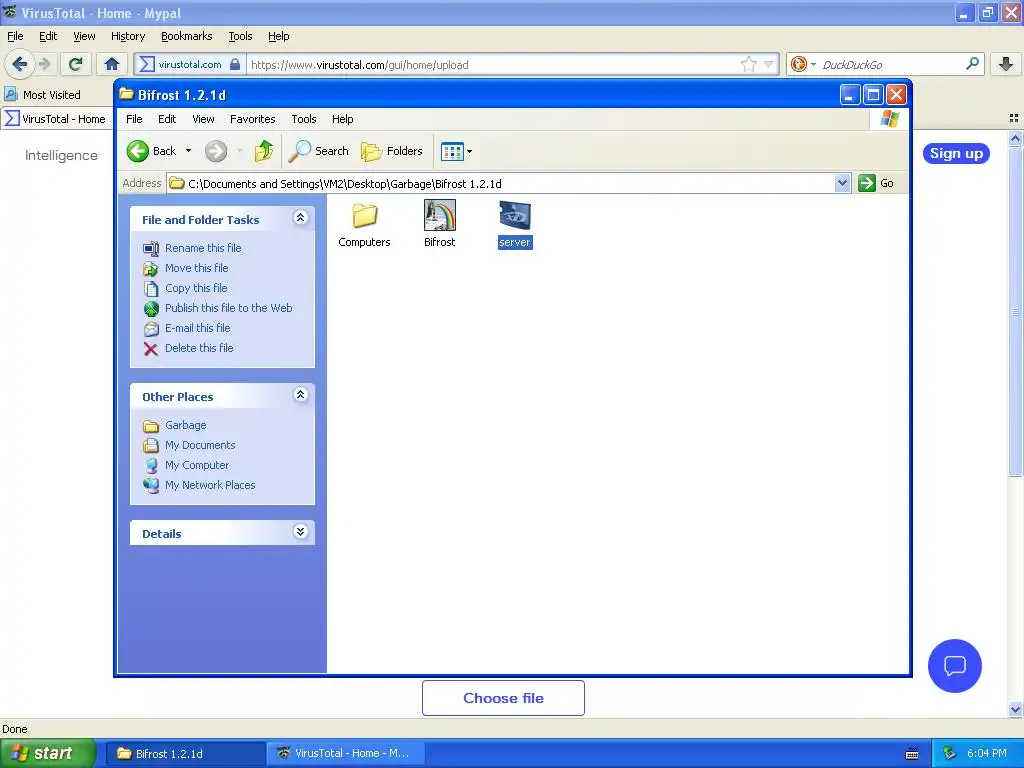Click Rename this file
The image size is (1024, 768).
[203, 248]
